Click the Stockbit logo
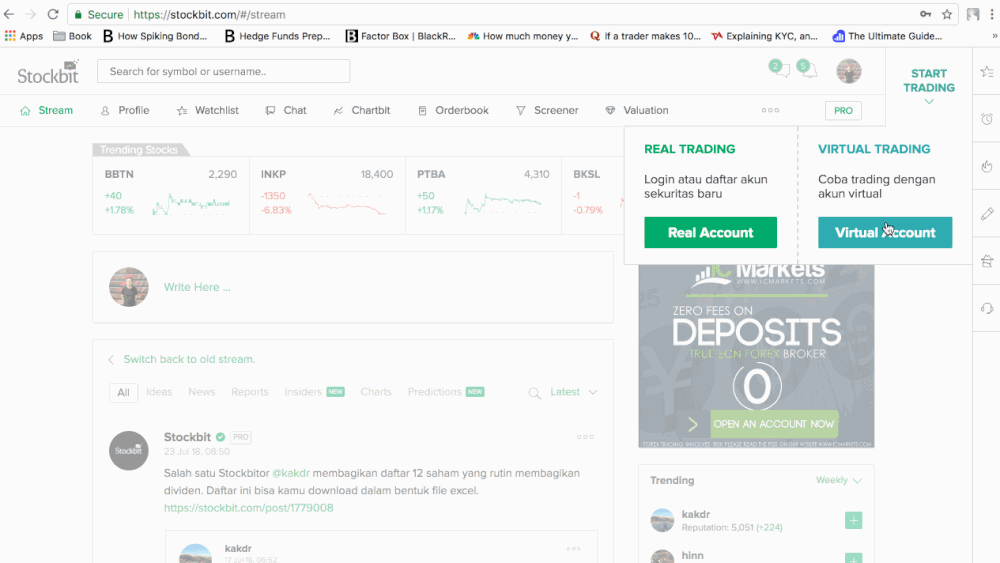The width and height of the screenshot is (1000, 563). [x=48, y=71]
